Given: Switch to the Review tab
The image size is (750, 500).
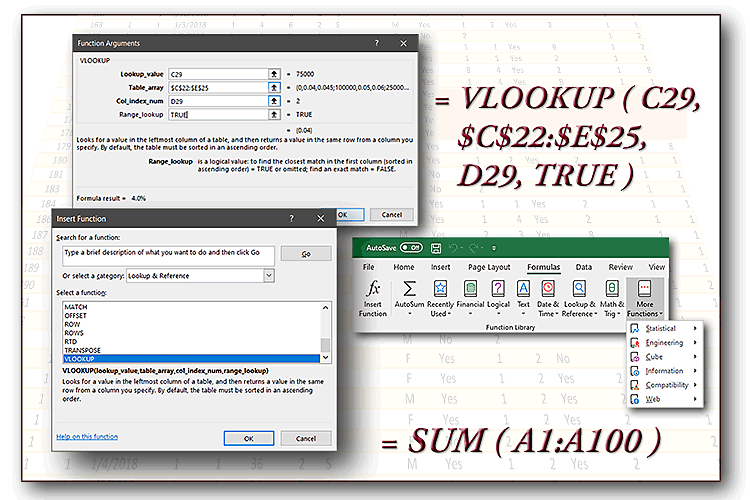Looking at the screenshot, I should coord(620,267).
